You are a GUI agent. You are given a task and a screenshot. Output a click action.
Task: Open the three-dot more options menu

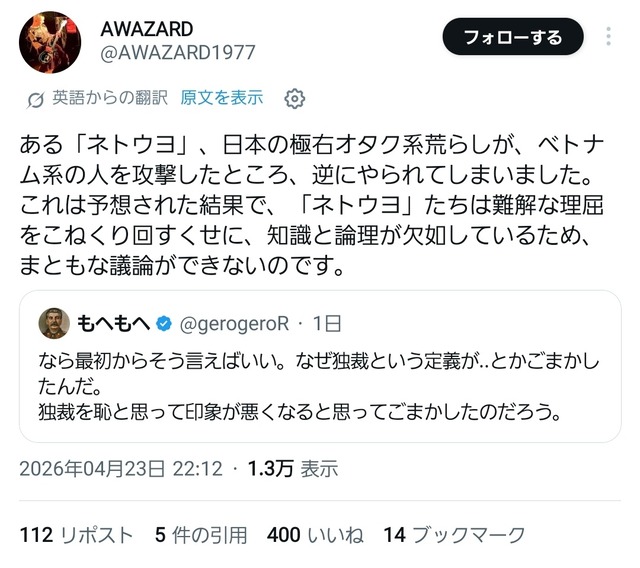coord(608,37)
